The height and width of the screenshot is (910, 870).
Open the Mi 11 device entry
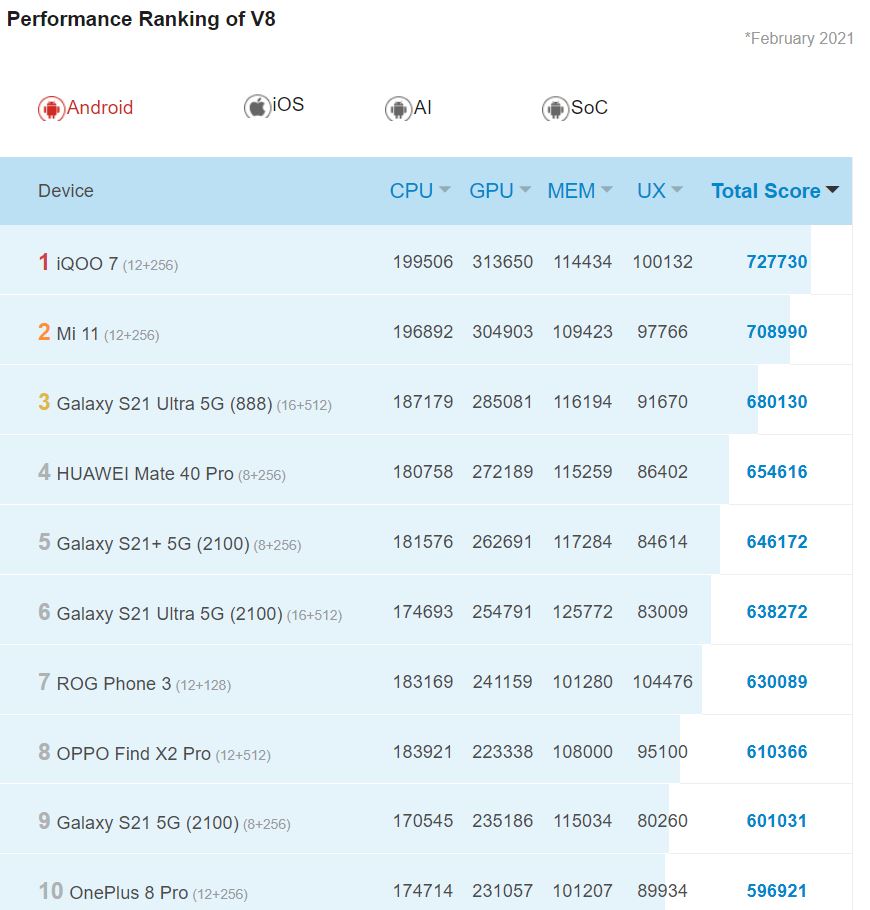pos(78,334)
